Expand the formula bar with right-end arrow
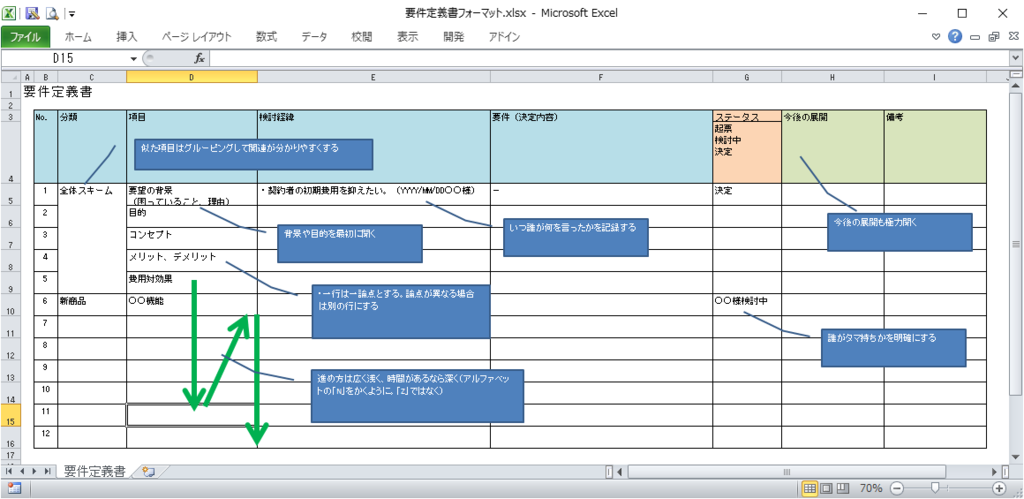The height and width of the screenshot is (499, 1024). (x=1016, y=58)
